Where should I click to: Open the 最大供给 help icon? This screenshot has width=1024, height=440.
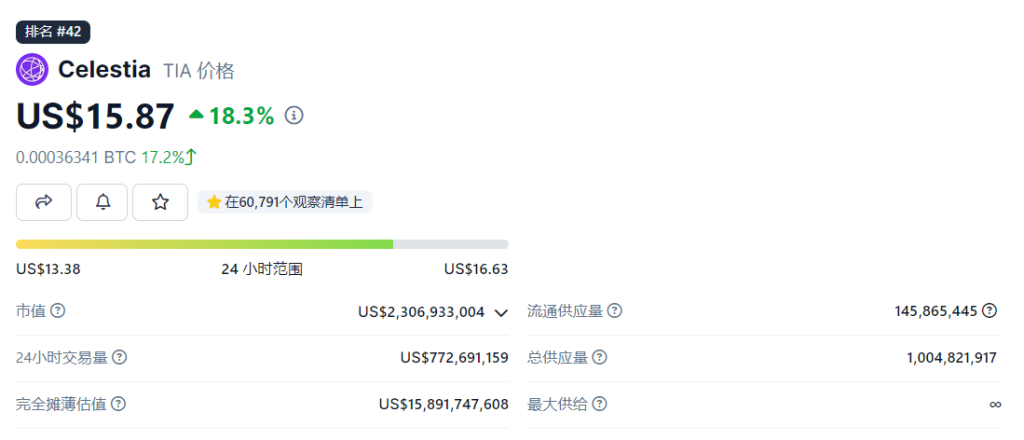[599, 404]
